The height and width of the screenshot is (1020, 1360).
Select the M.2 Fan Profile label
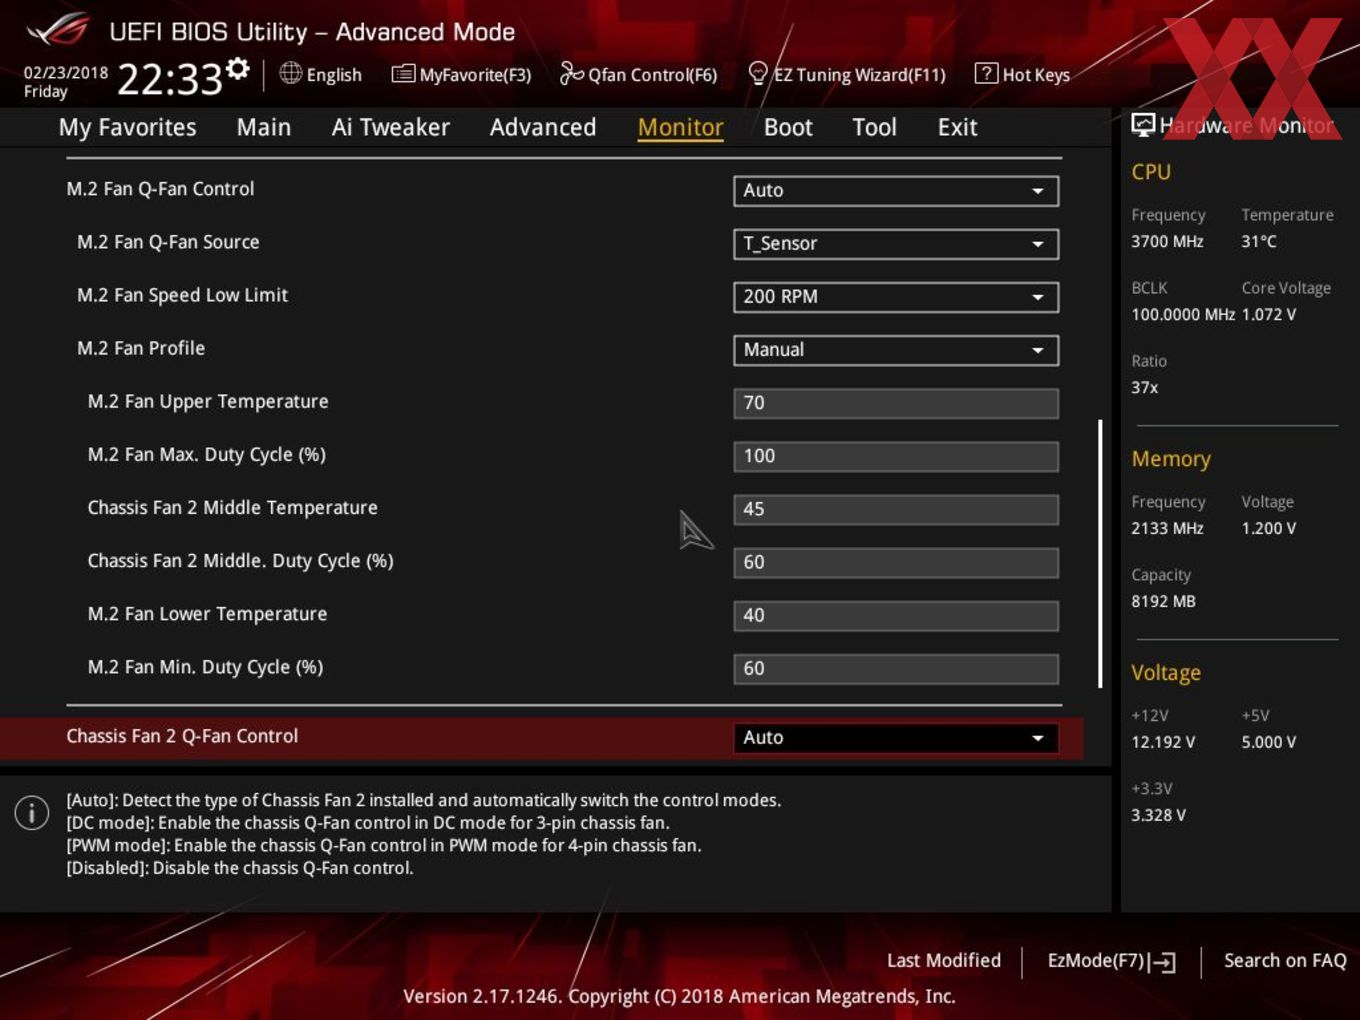coord(141,348)
